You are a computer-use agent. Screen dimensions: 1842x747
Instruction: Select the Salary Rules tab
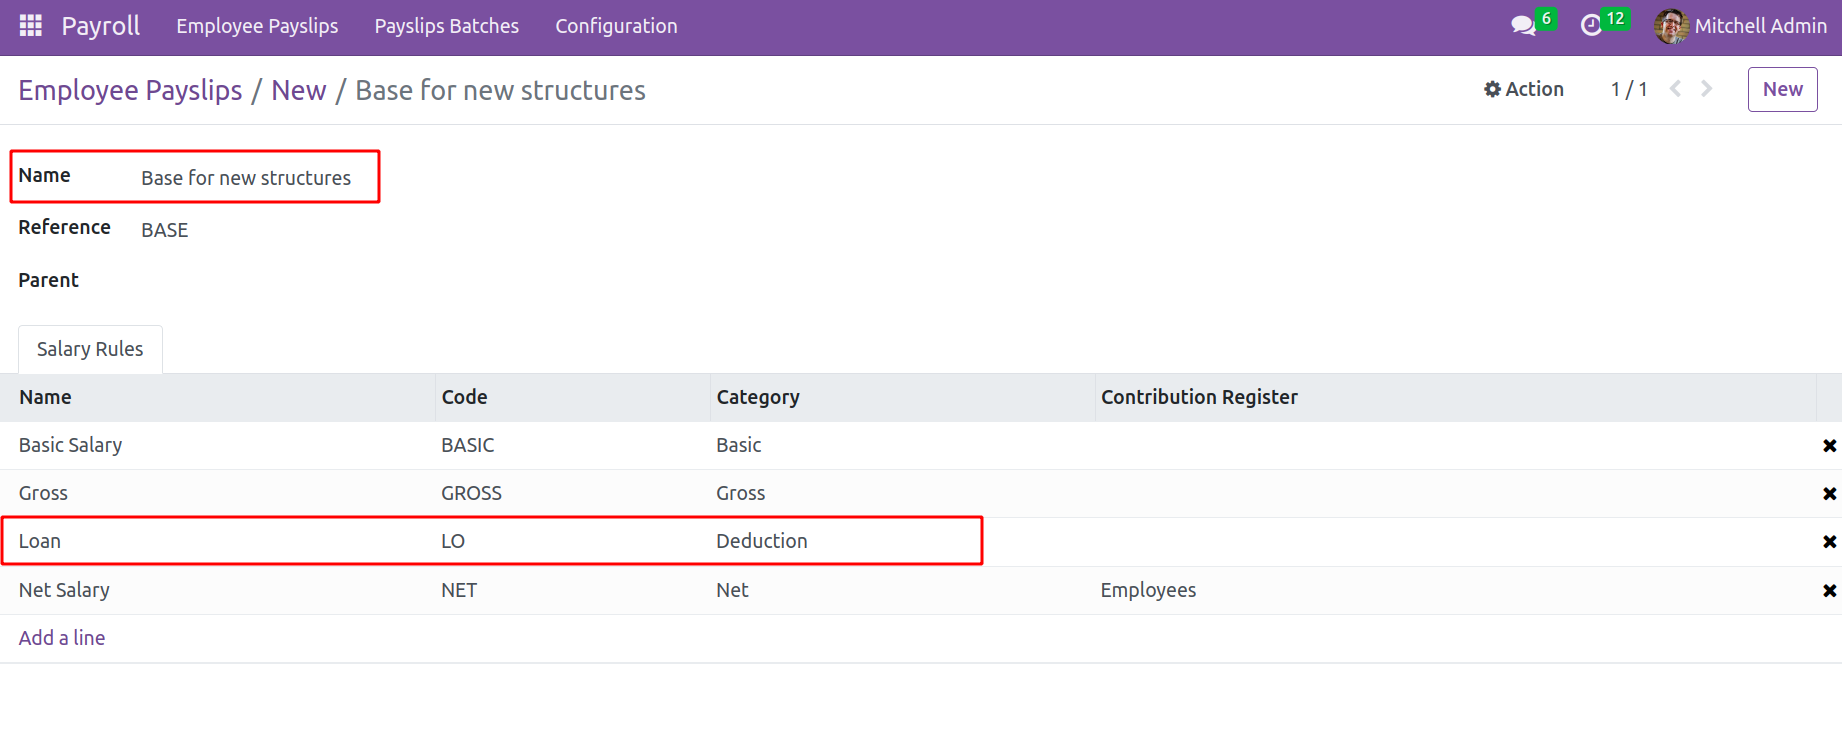[x=90, y=349]
